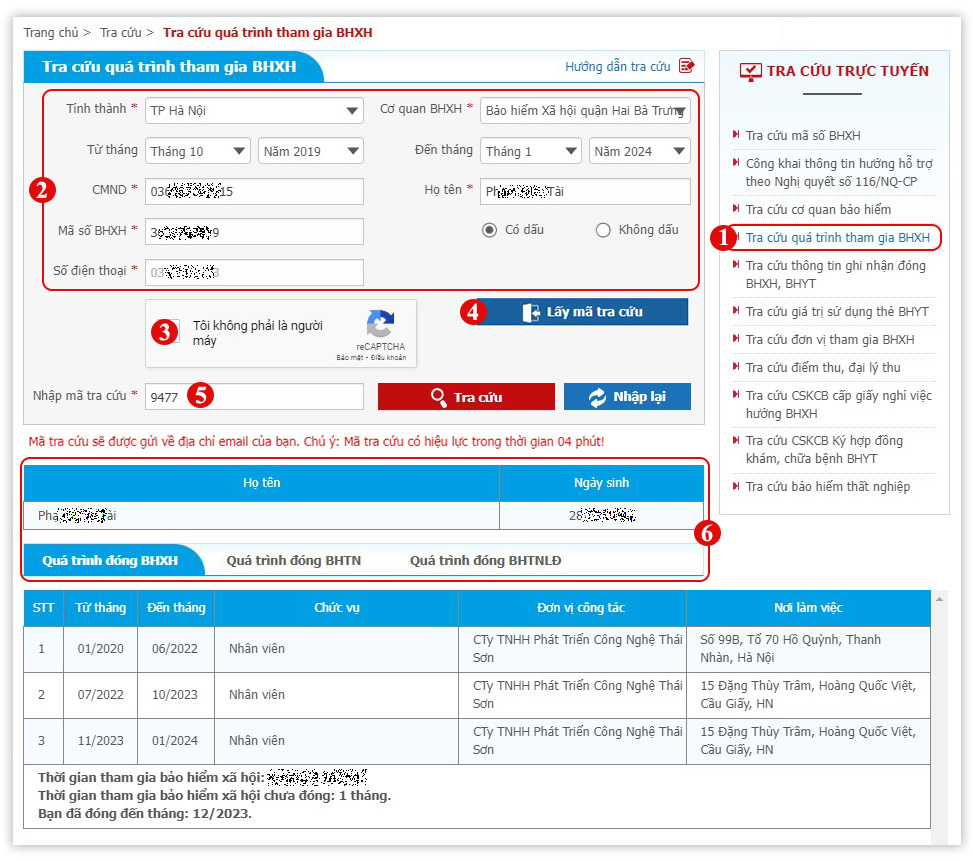
Task: Switch to Quá trình đóng BHTN tab
Action: (x=293, y=561)
